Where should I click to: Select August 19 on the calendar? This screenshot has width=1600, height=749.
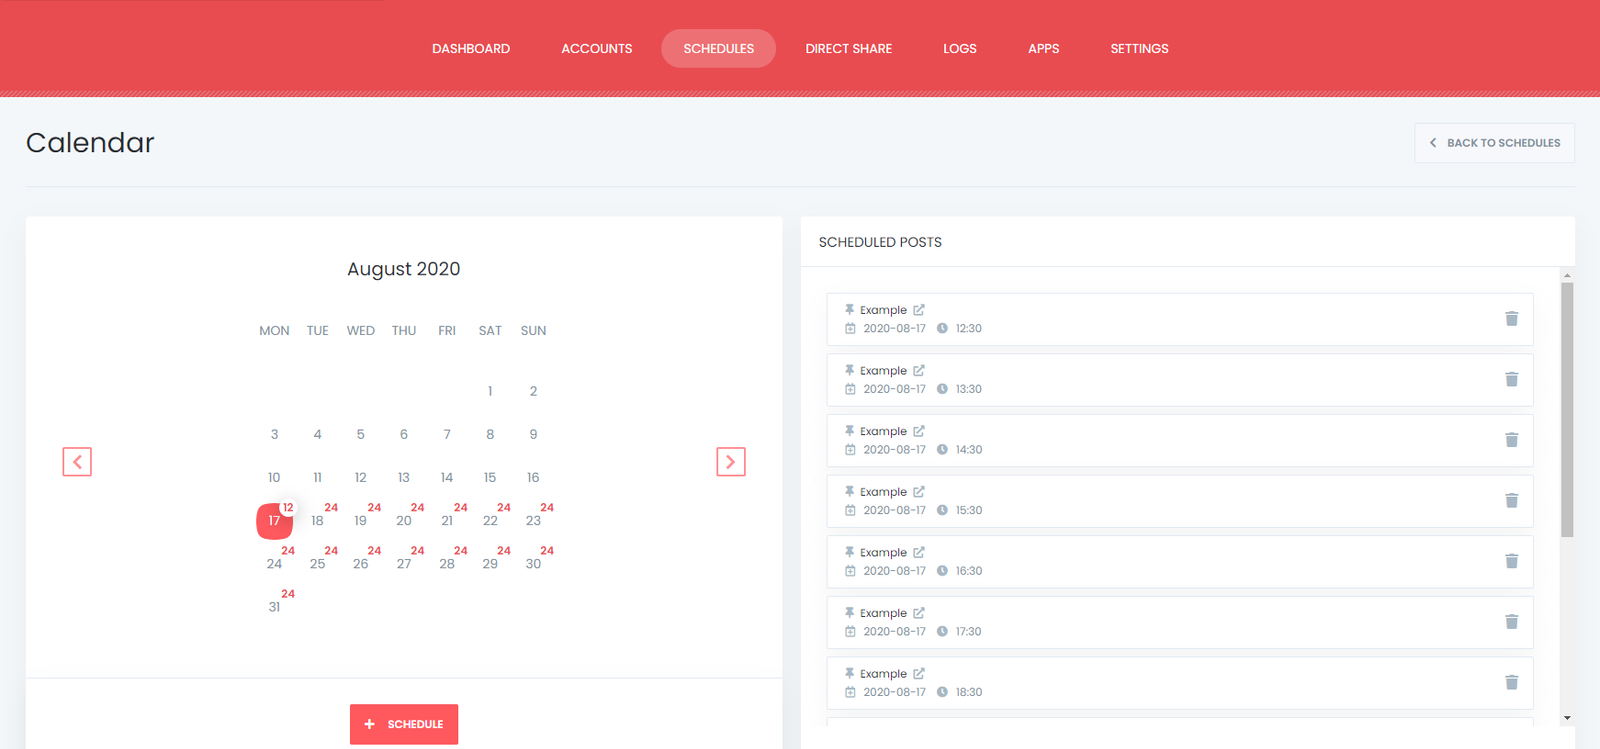click(x=361, y=521)
